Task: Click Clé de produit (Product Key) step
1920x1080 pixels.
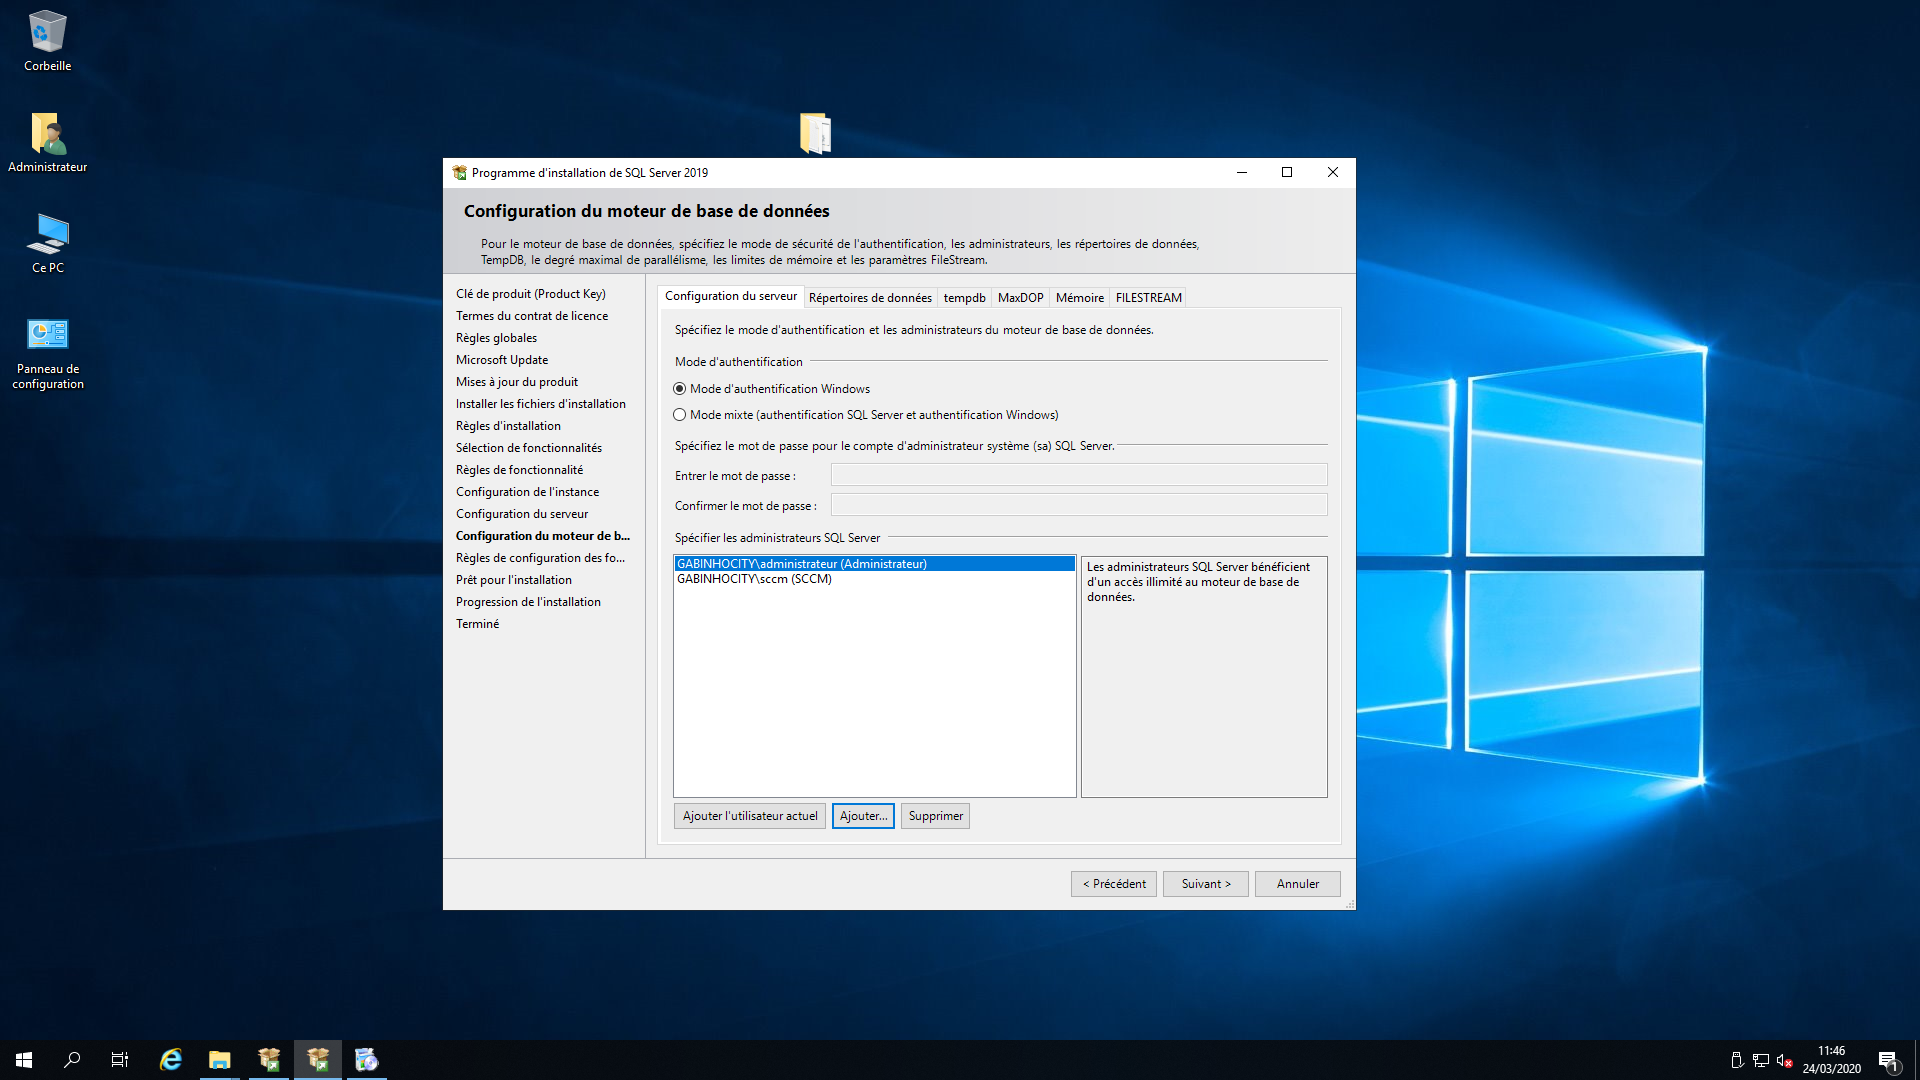Action: [531, 294]
